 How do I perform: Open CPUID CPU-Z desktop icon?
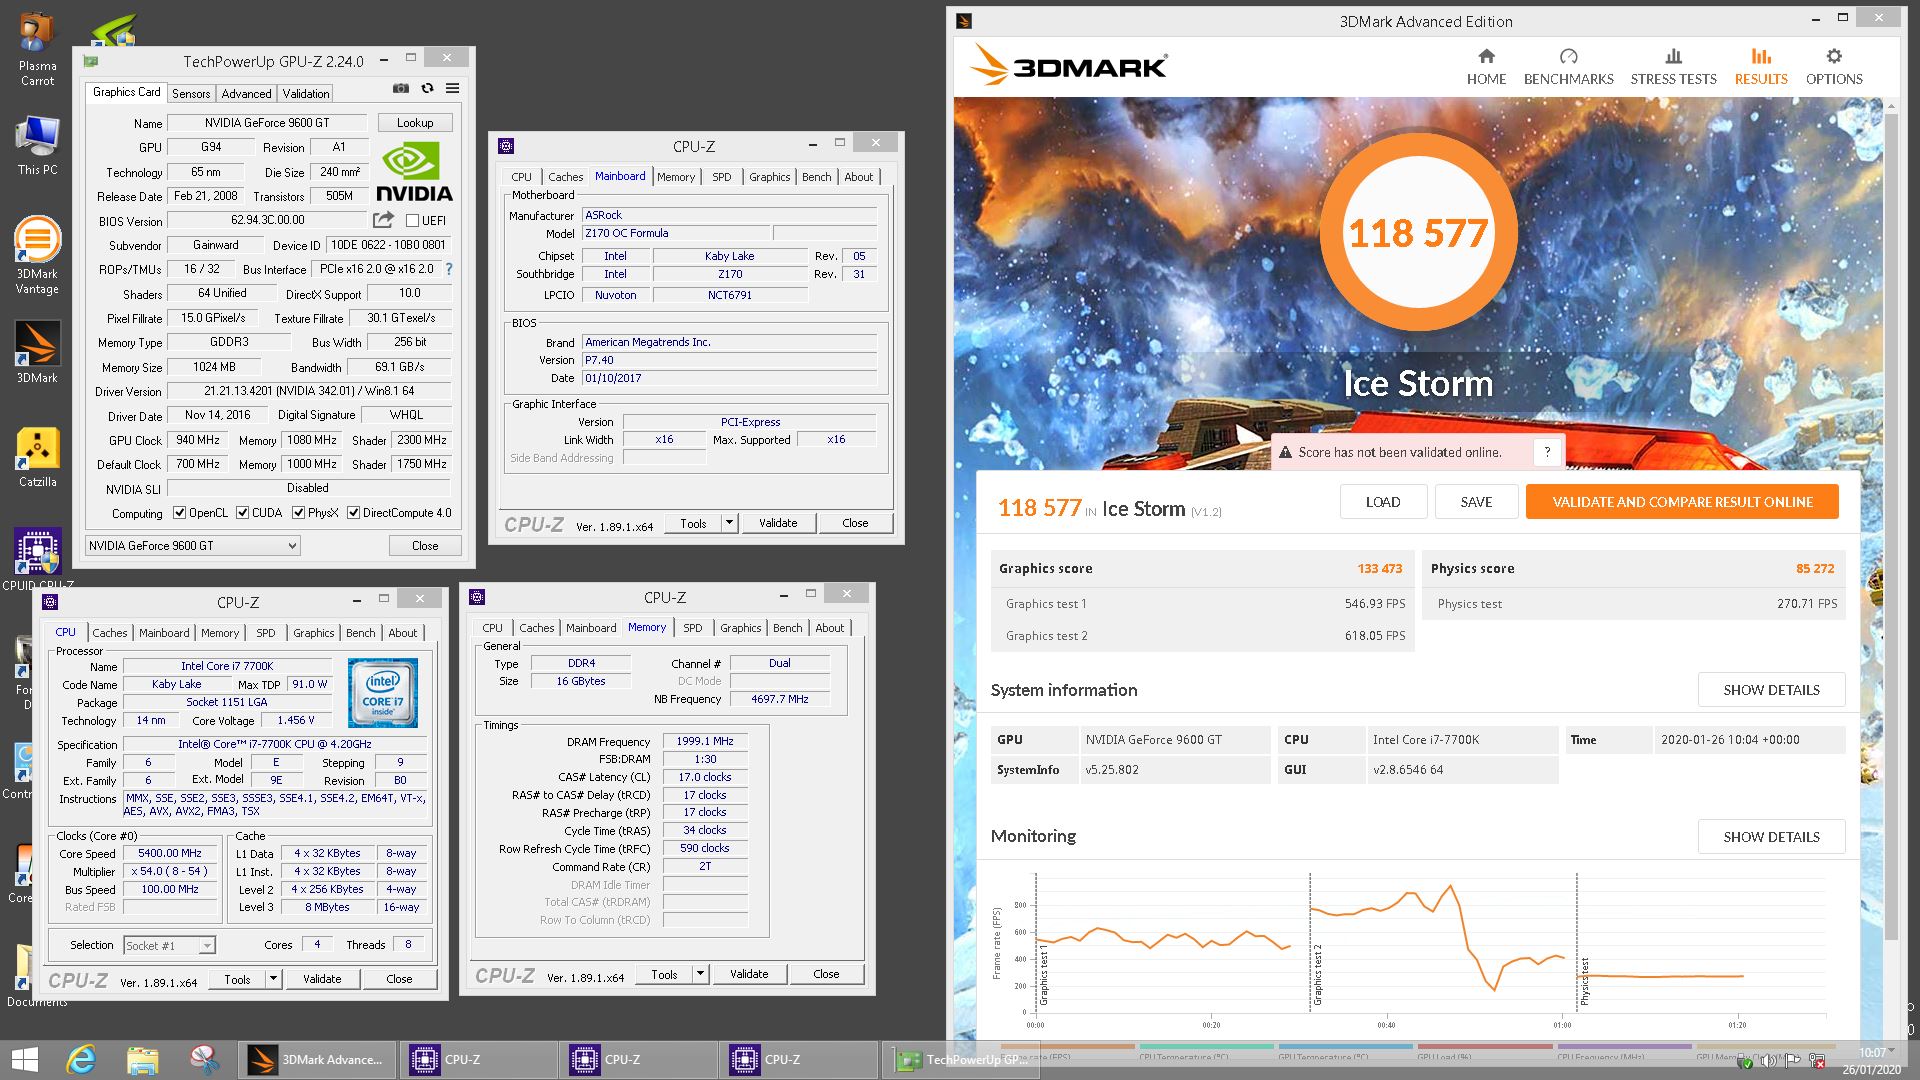tap(37, 560)
